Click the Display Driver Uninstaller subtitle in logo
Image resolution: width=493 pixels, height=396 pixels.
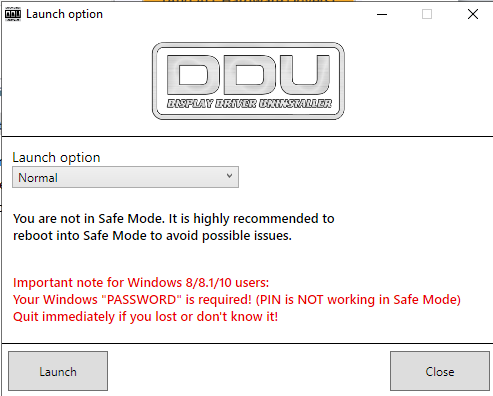click(x=249, y=104)
